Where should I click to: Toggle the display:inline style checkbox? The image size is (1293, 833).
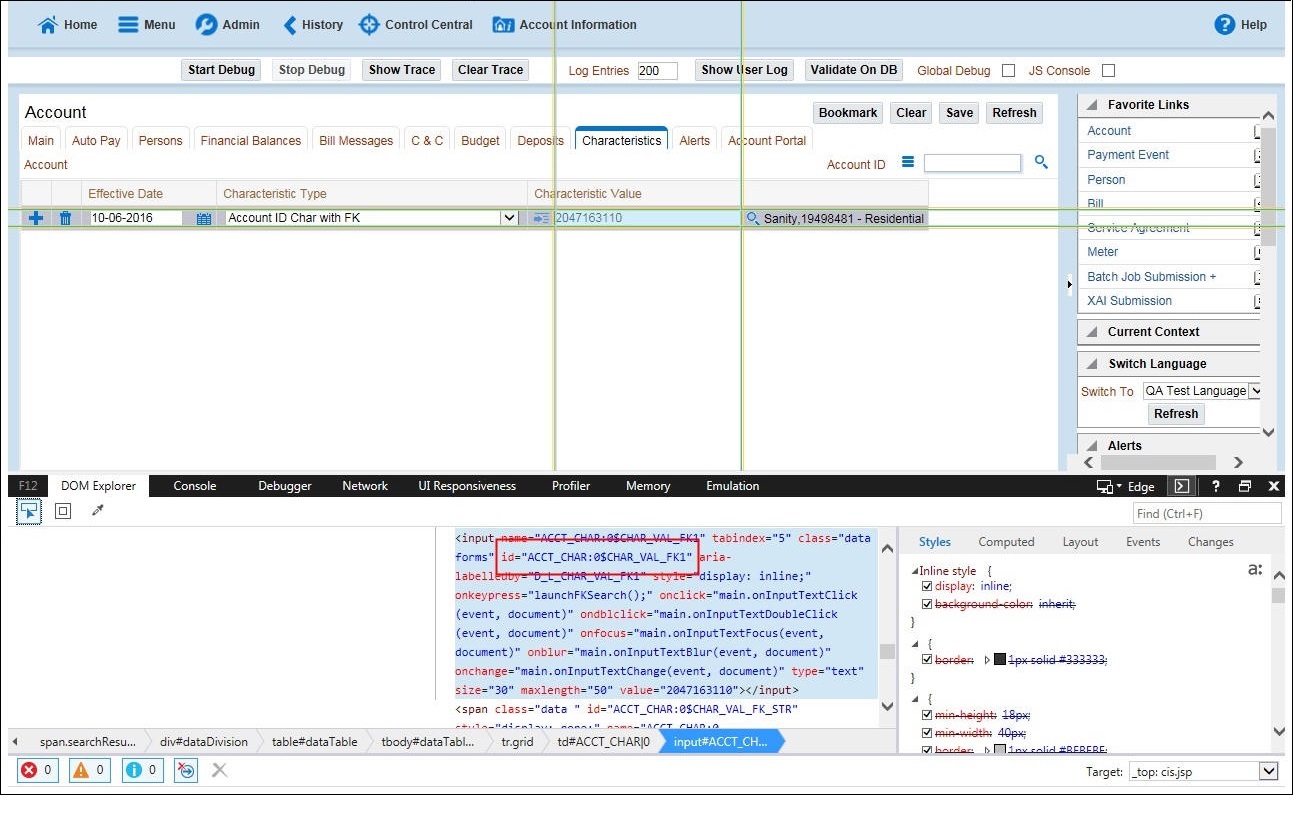(x=927, y=587)
